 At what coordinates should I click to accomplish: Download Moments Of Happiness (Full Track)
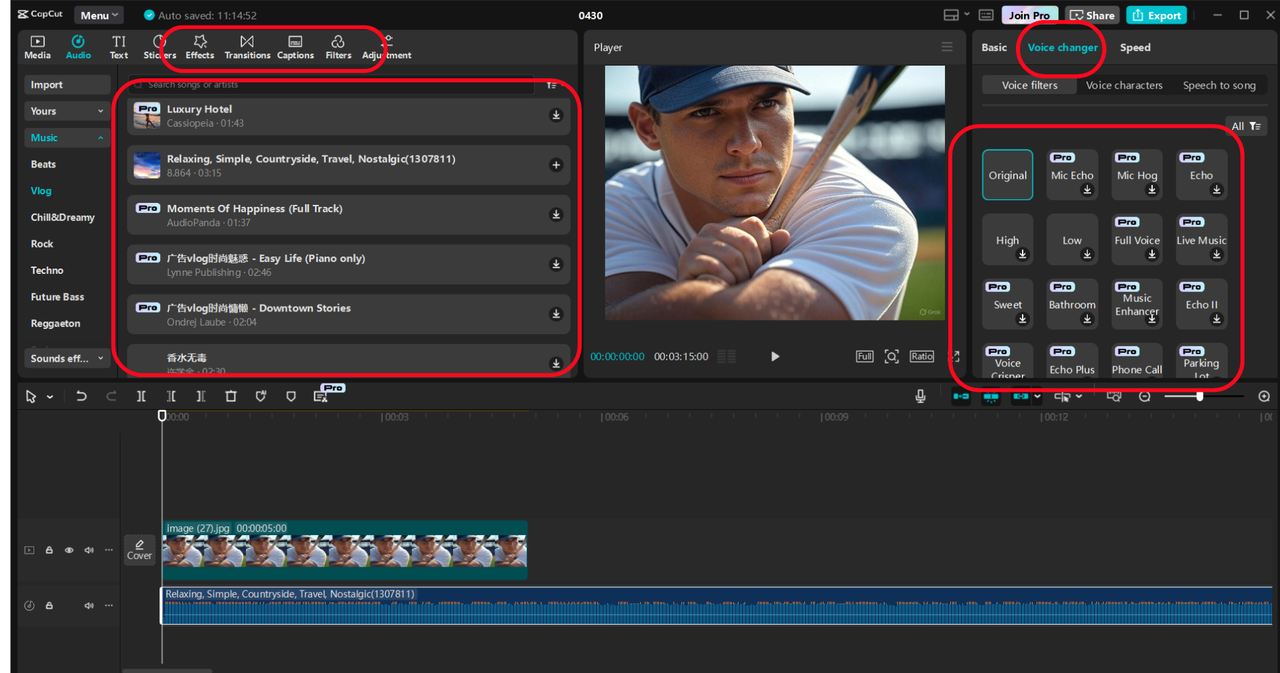[x=556, y=214]
